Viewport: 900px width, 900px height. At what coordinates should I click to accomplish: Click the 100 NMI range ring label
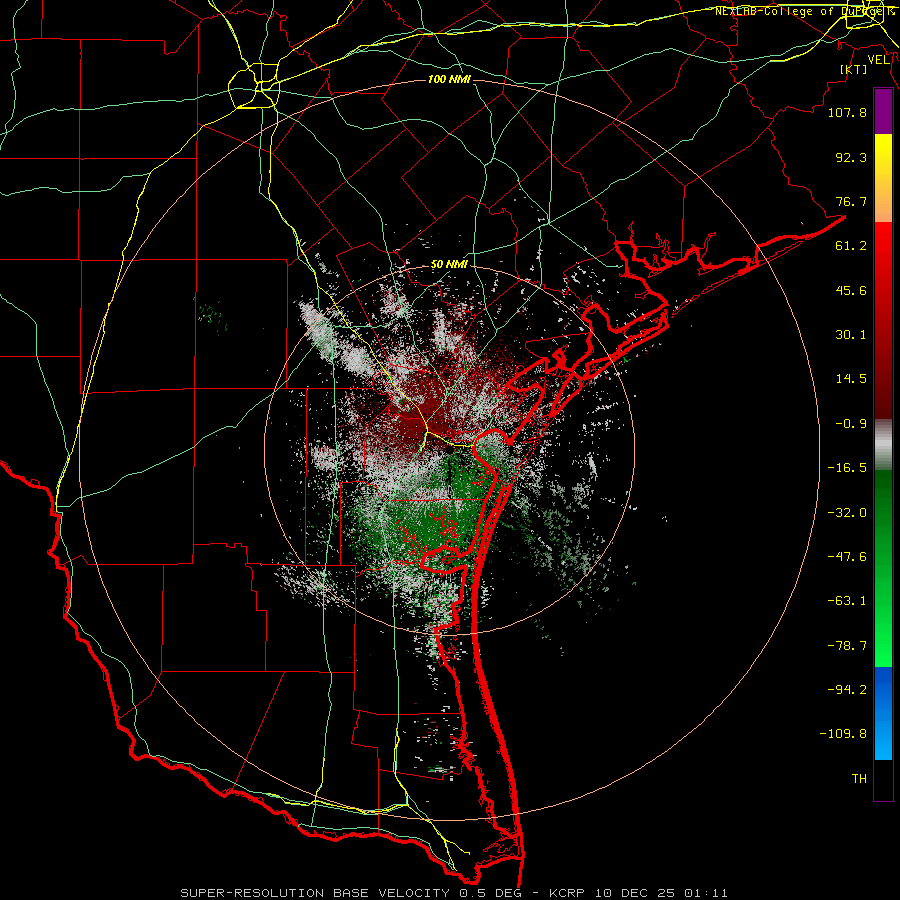pos(449,79)
